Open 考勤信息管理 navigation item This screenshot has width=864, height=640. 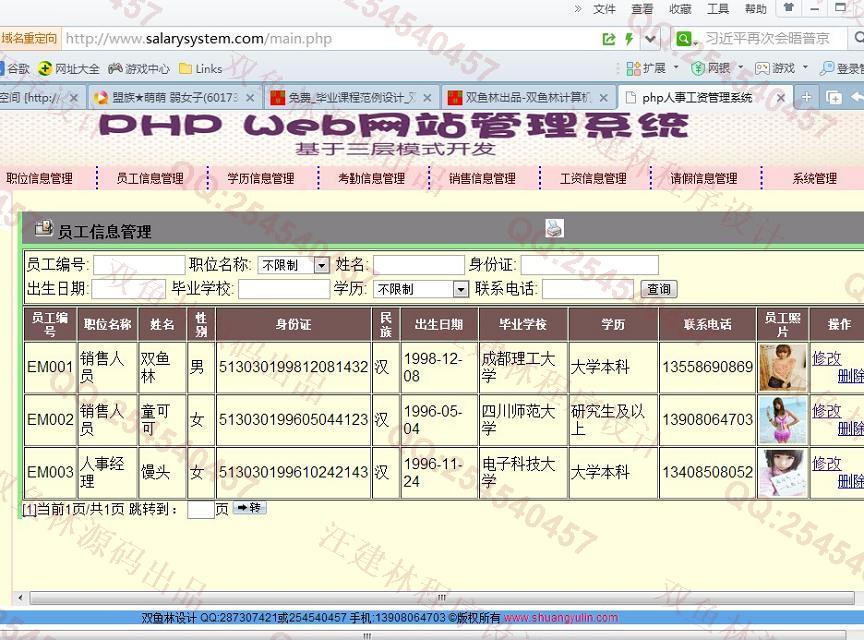(x=372, y=178)
